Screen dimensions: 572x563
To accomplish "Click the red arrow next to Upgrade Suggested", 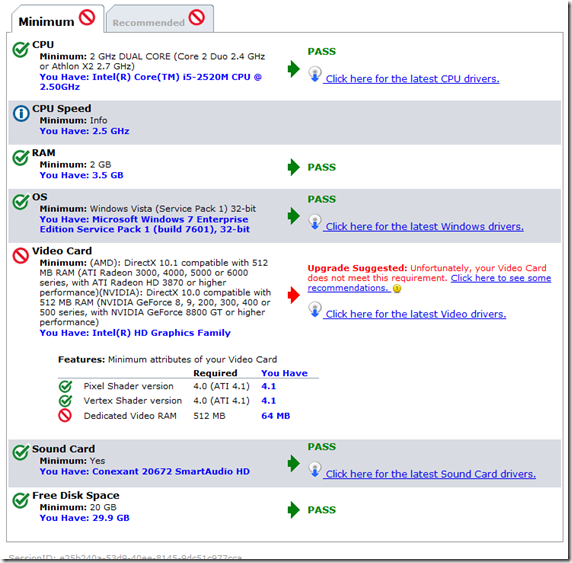I will [x=294, y=295].
